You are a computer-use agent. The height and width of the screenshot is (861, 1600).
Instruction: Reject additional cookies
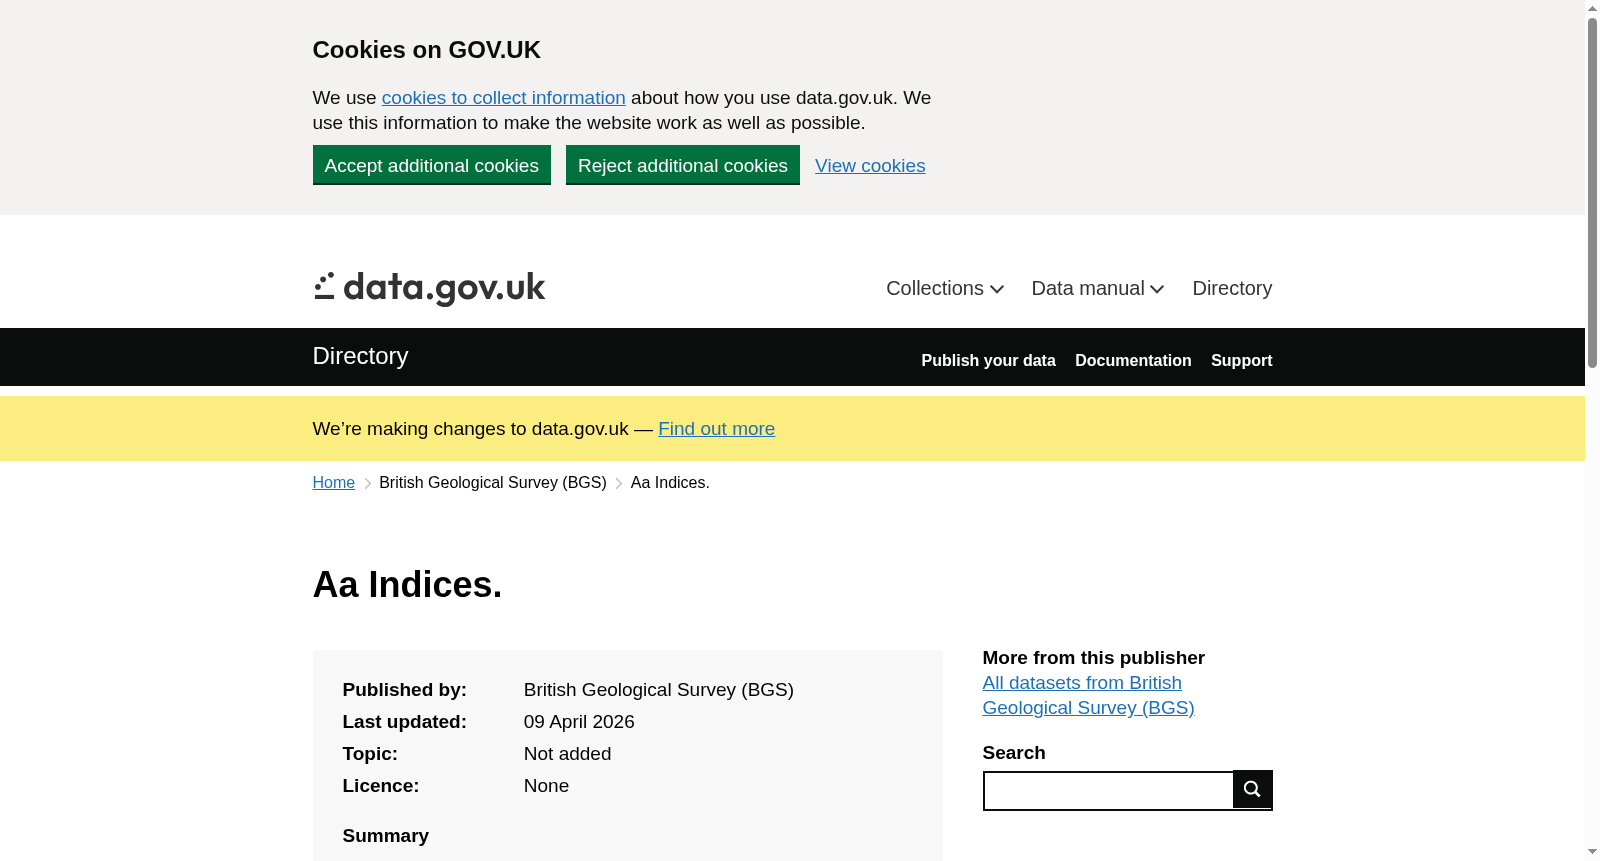(x=682, y=165)
